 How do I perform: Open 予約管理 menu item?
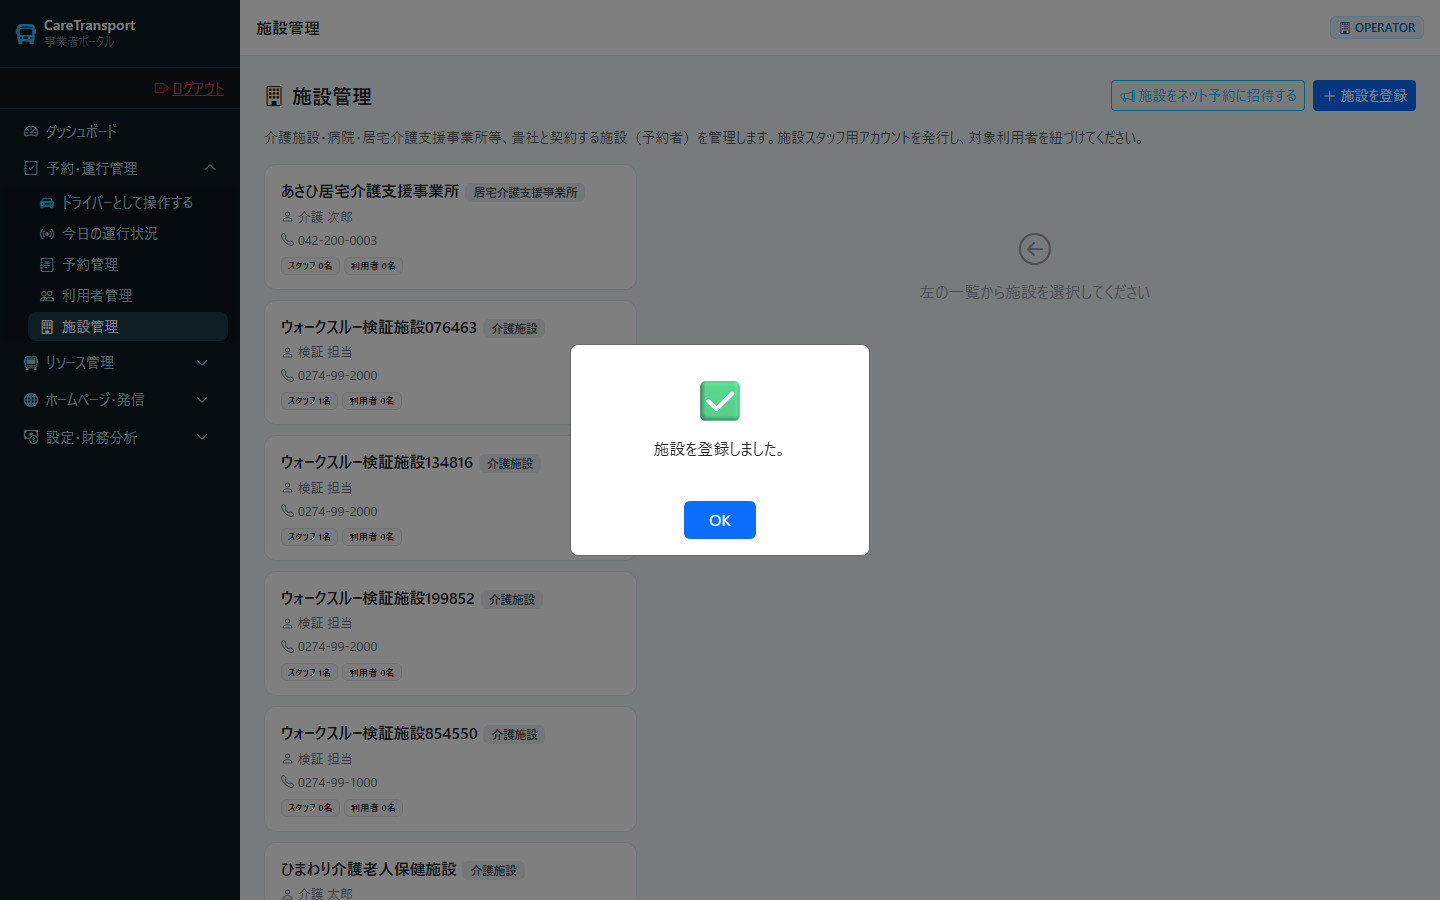128,264
